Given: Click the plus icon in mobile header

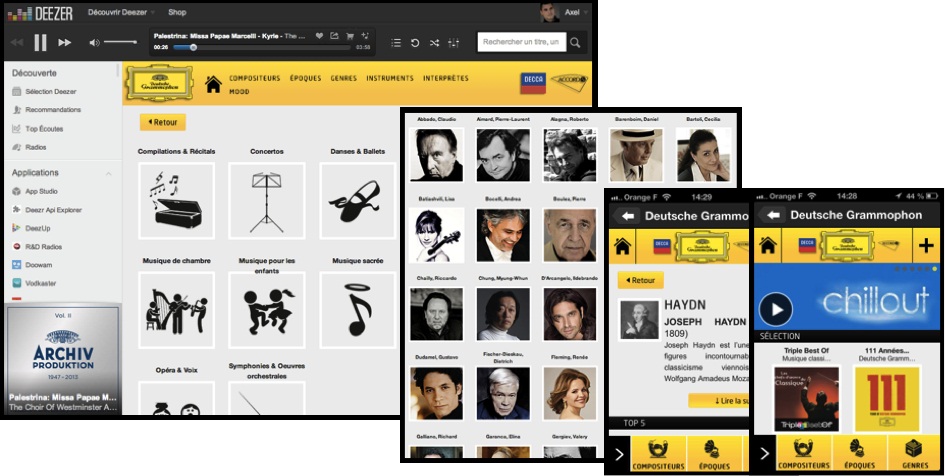Looking at the screenshot, I should coord(925,245).
